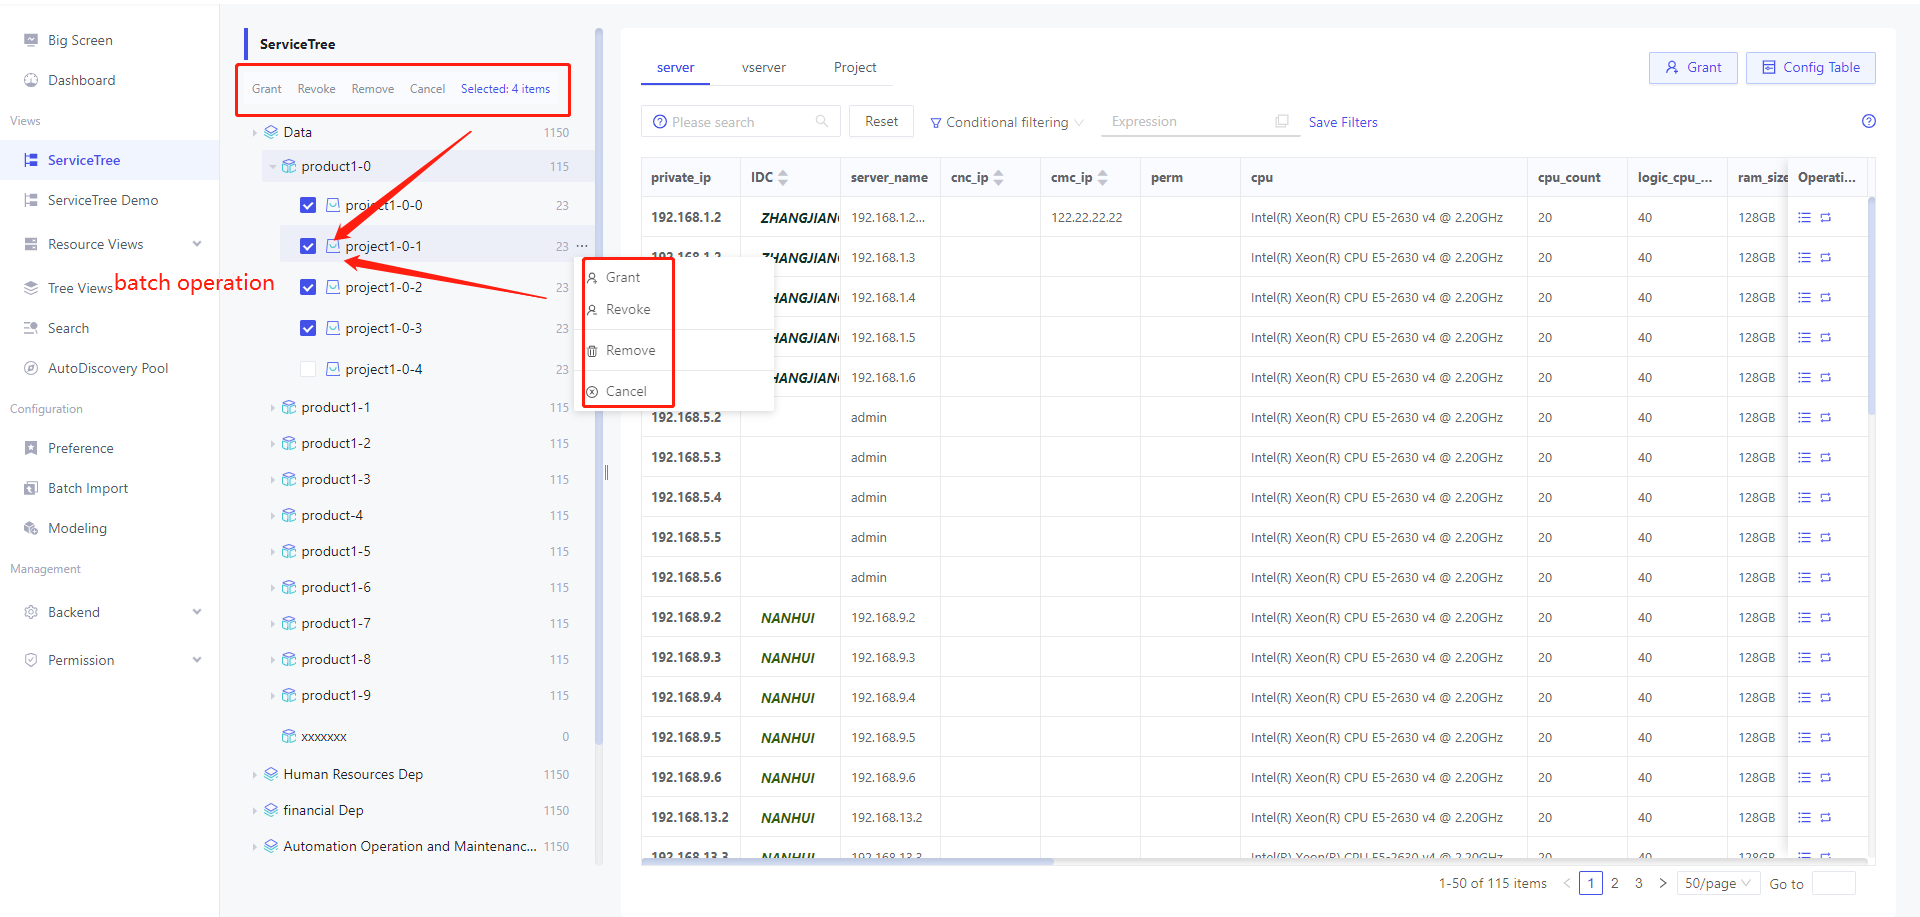The height and width of the screenshot is (917, 1920).
Task: Expand the product1-1 tree node
Action: [x=272, y=408]
